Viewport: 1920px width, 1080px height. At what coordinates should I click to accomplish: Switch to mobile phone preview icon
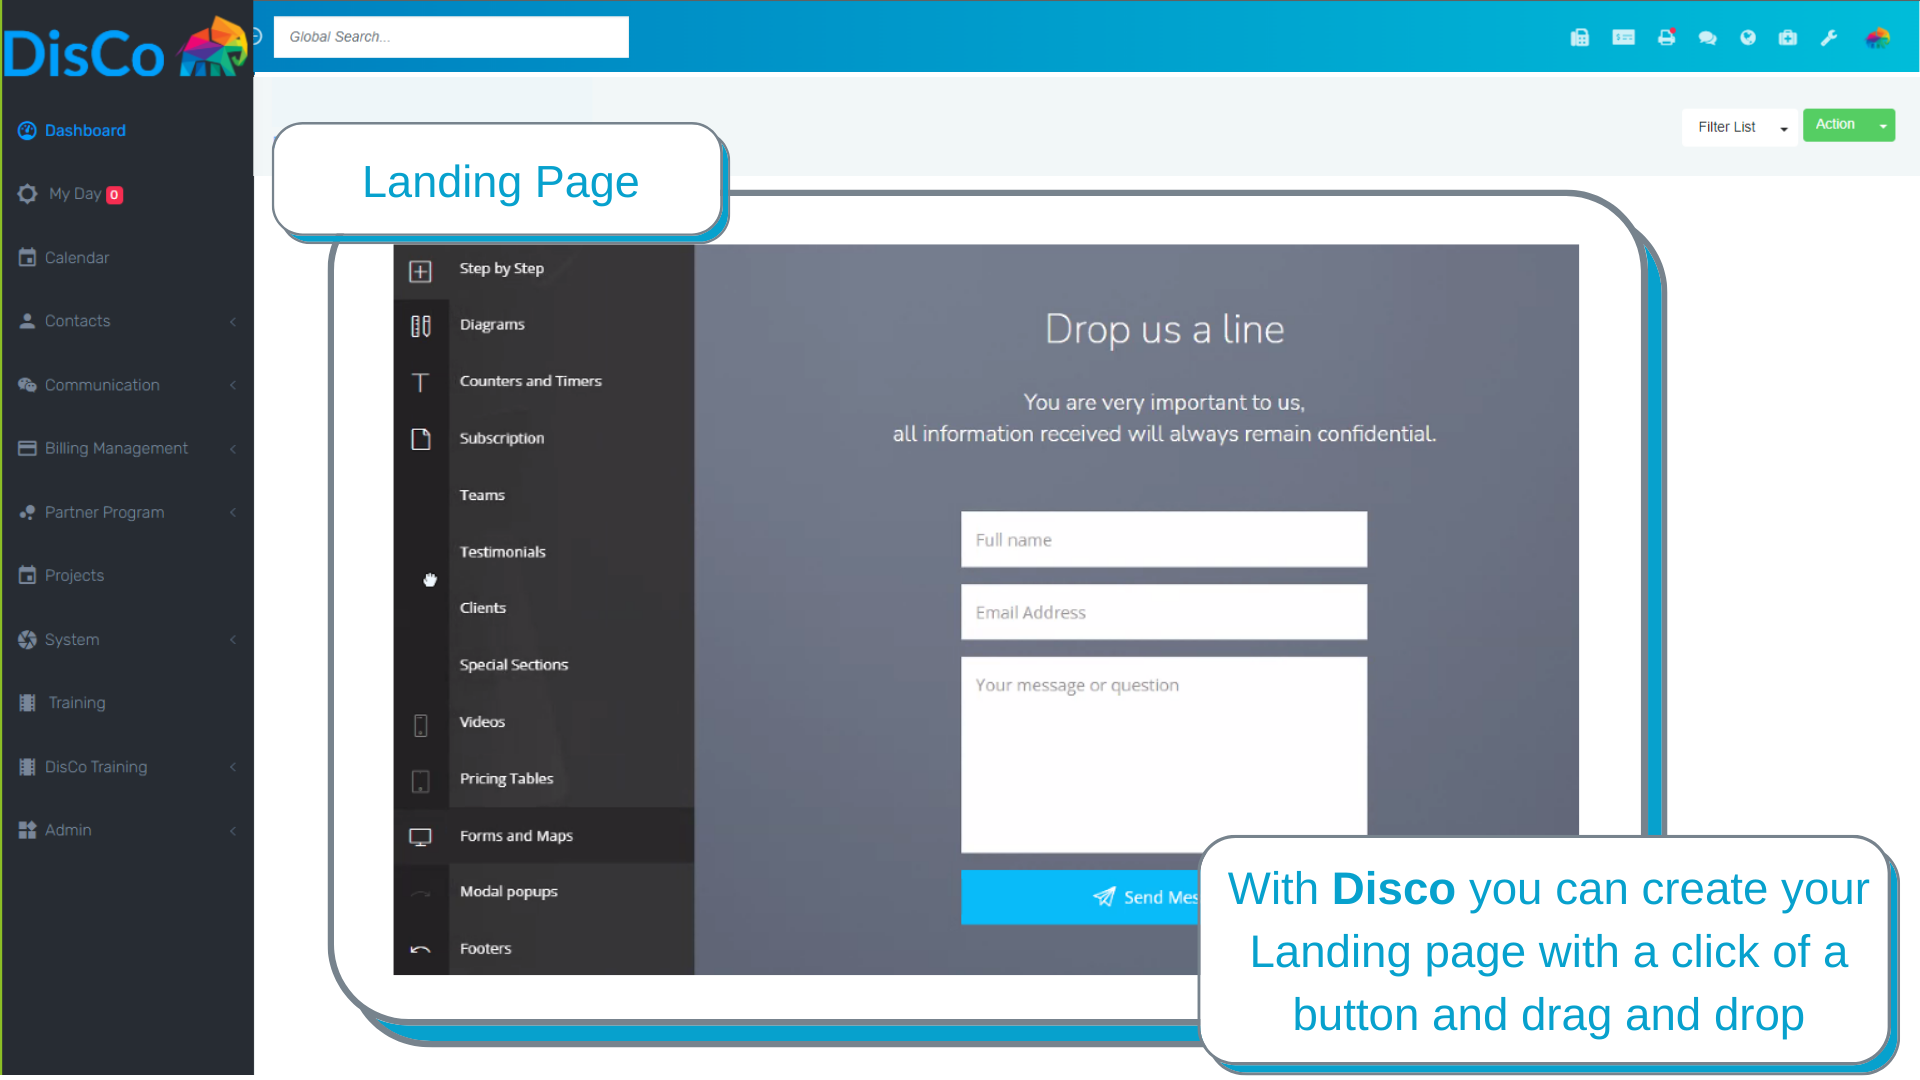click(x=421, y=725)
